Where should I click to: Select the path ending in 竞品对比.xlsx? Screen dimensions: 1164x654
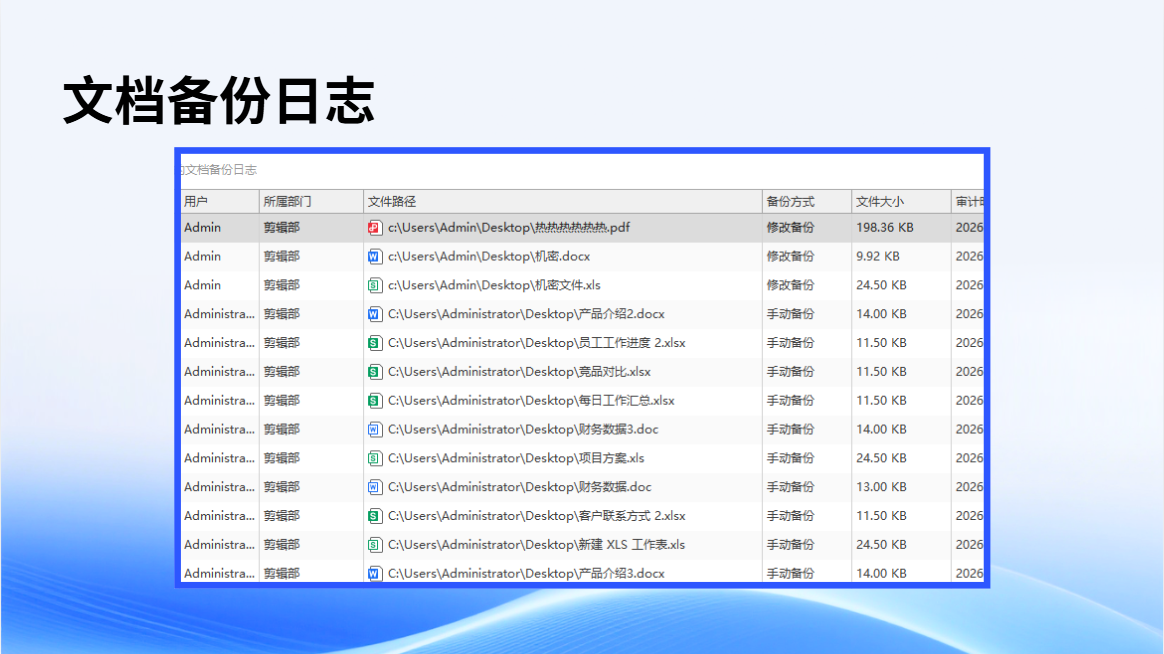point(520,372)
